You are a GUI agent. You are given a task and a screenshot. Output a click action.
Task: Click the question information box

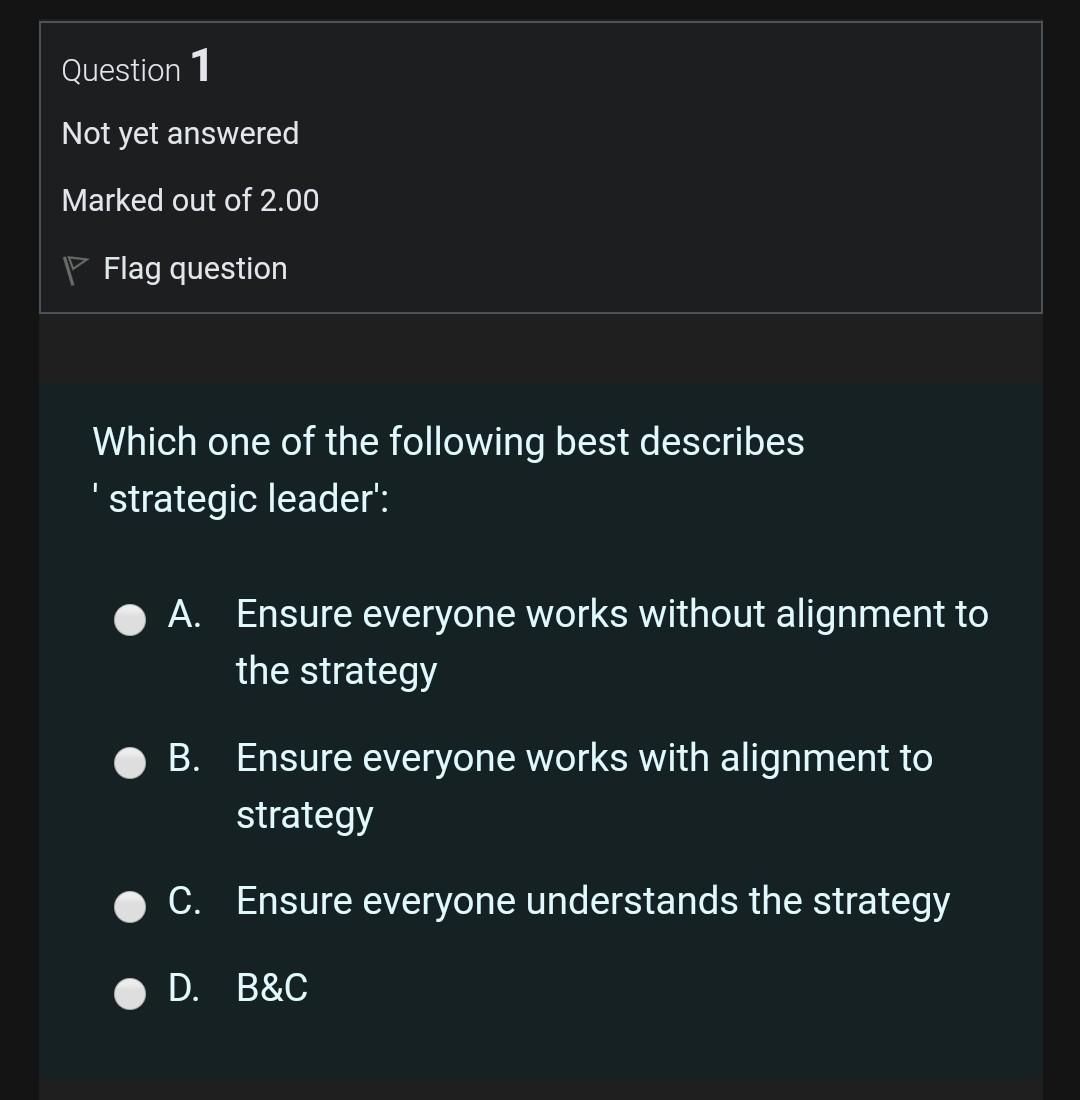click(540, 165)
